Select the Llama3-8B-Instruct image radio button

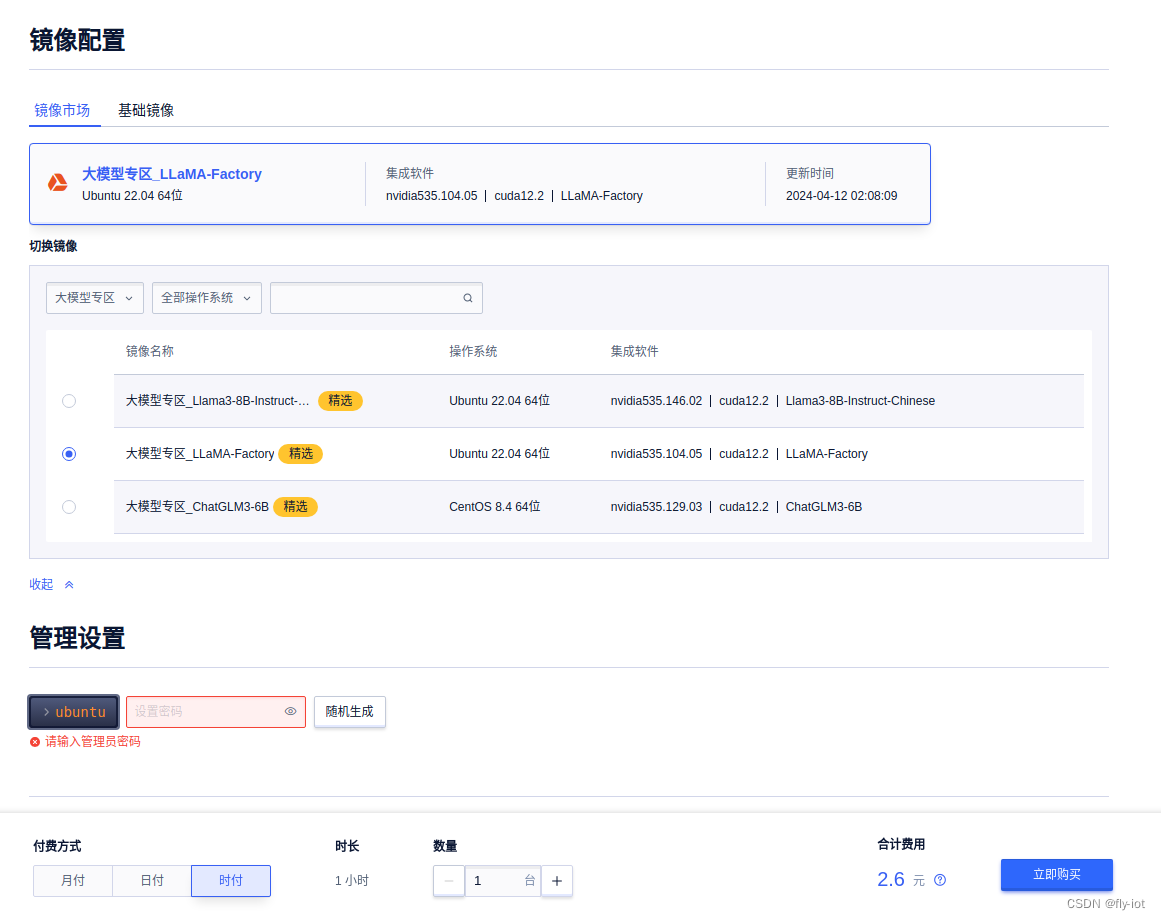[68, 400]
